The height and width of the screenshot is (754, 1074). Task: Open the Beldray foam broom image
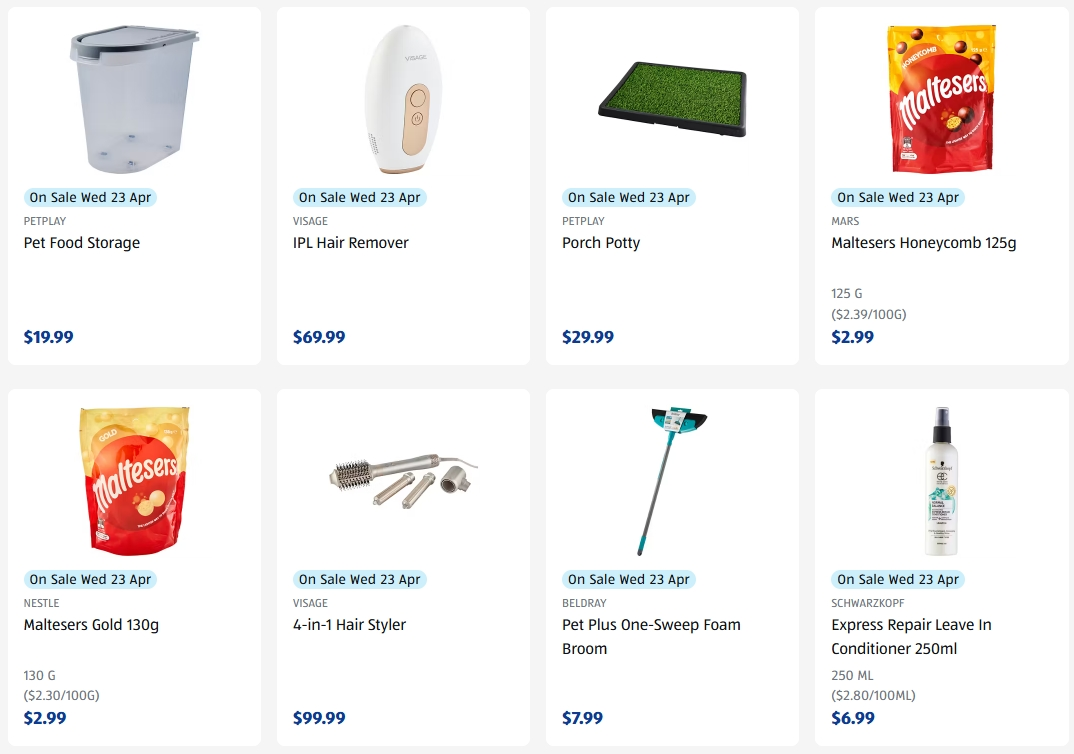[x=673, y=481]
